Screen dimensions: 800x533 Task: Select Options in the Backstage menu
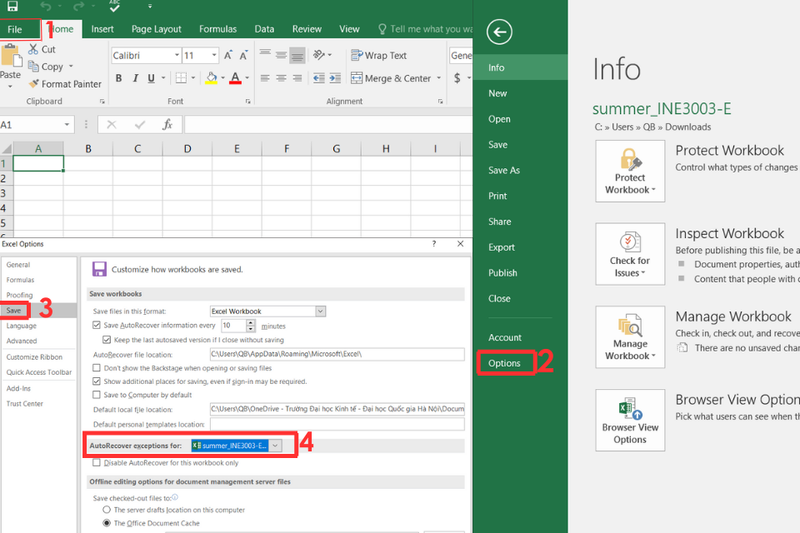click(505, 363)
